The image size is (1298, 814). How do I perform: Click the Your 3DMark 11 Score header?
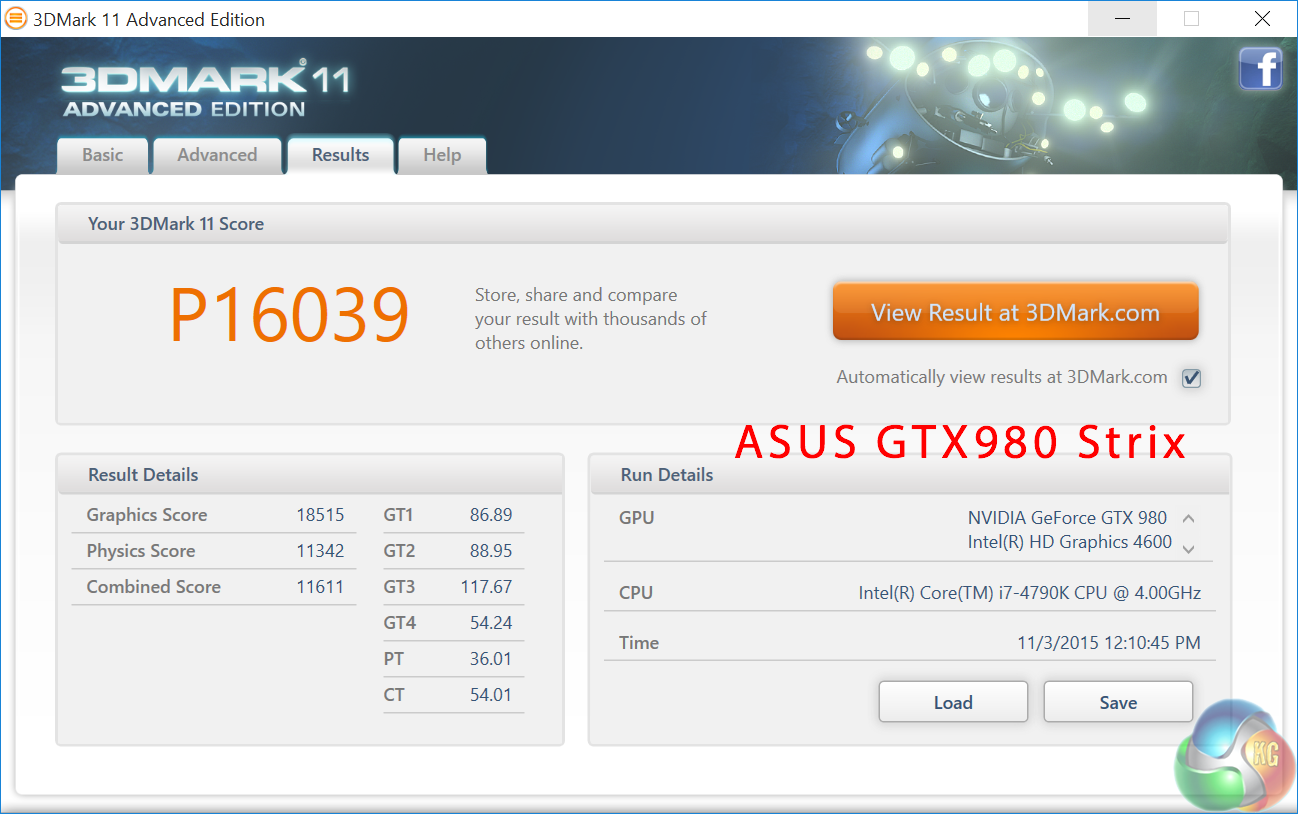pyautogui.click(x=643, y=224)
